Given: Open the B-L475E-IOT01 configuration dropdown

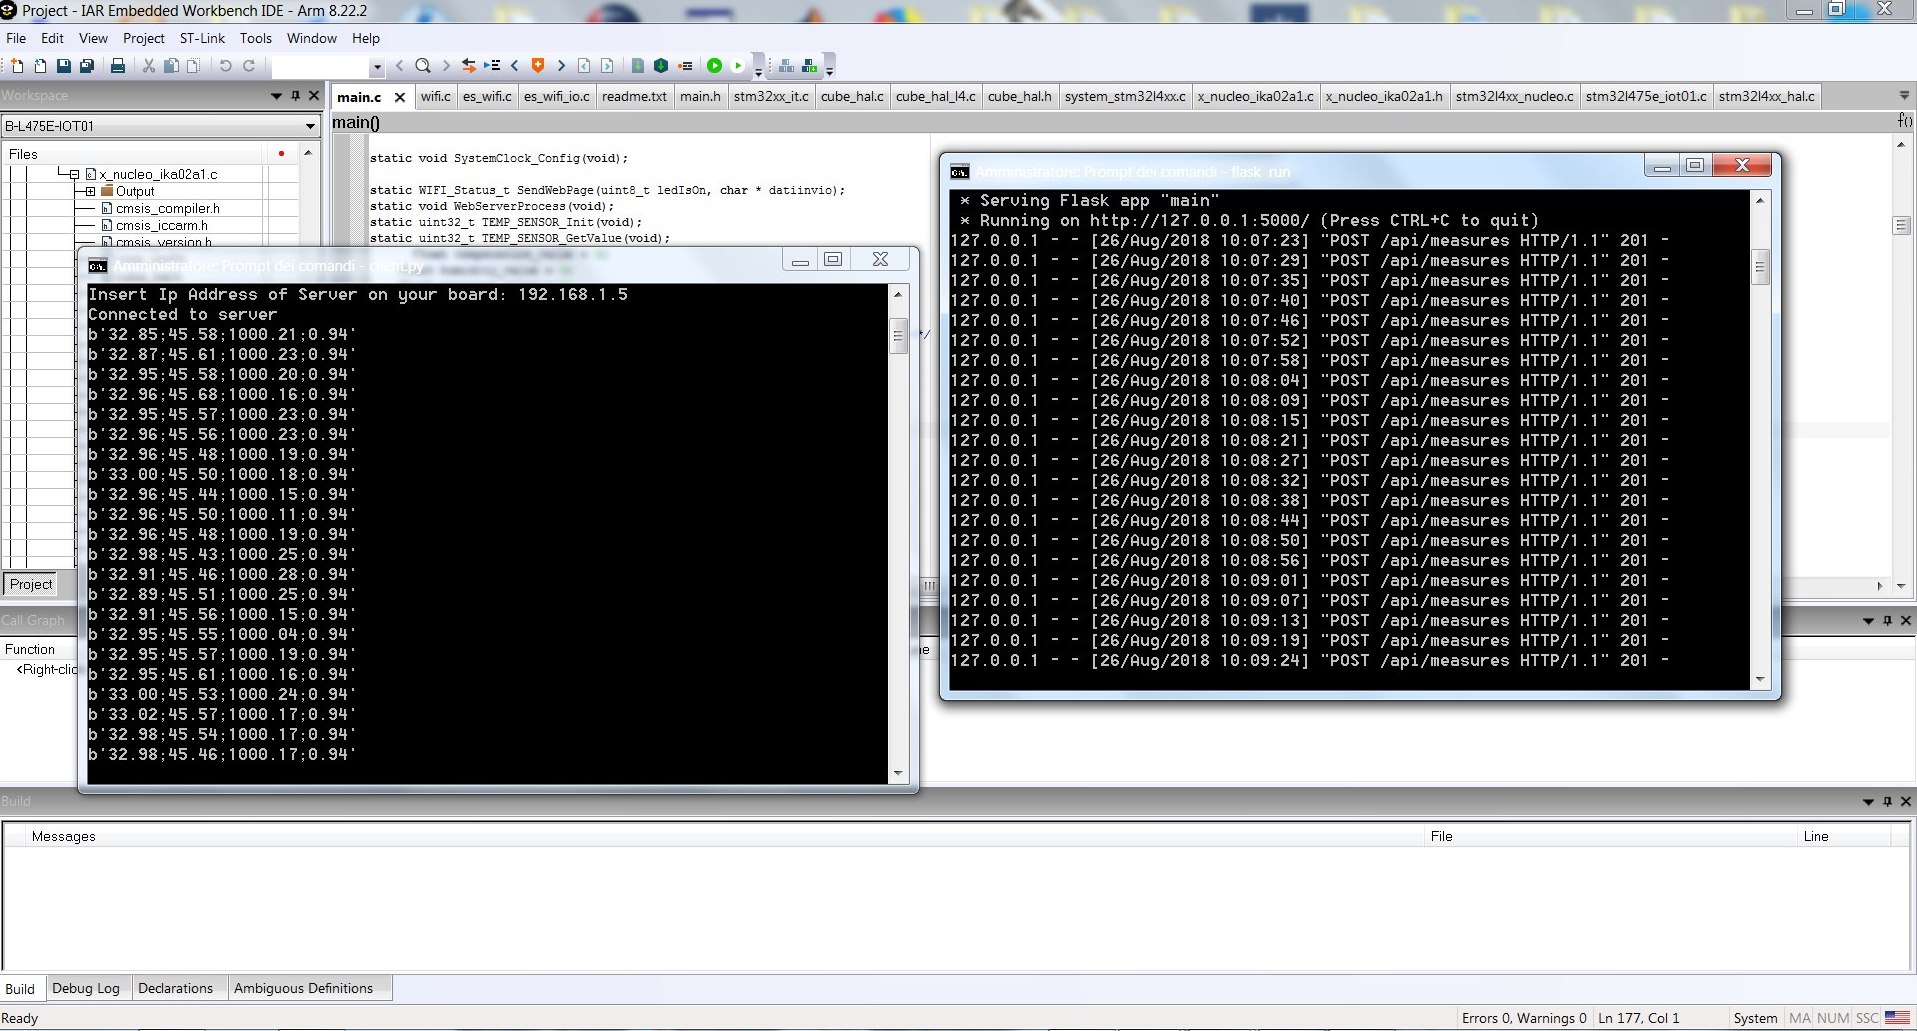Looking at the screenshot, I should click(x=310, y=126).
